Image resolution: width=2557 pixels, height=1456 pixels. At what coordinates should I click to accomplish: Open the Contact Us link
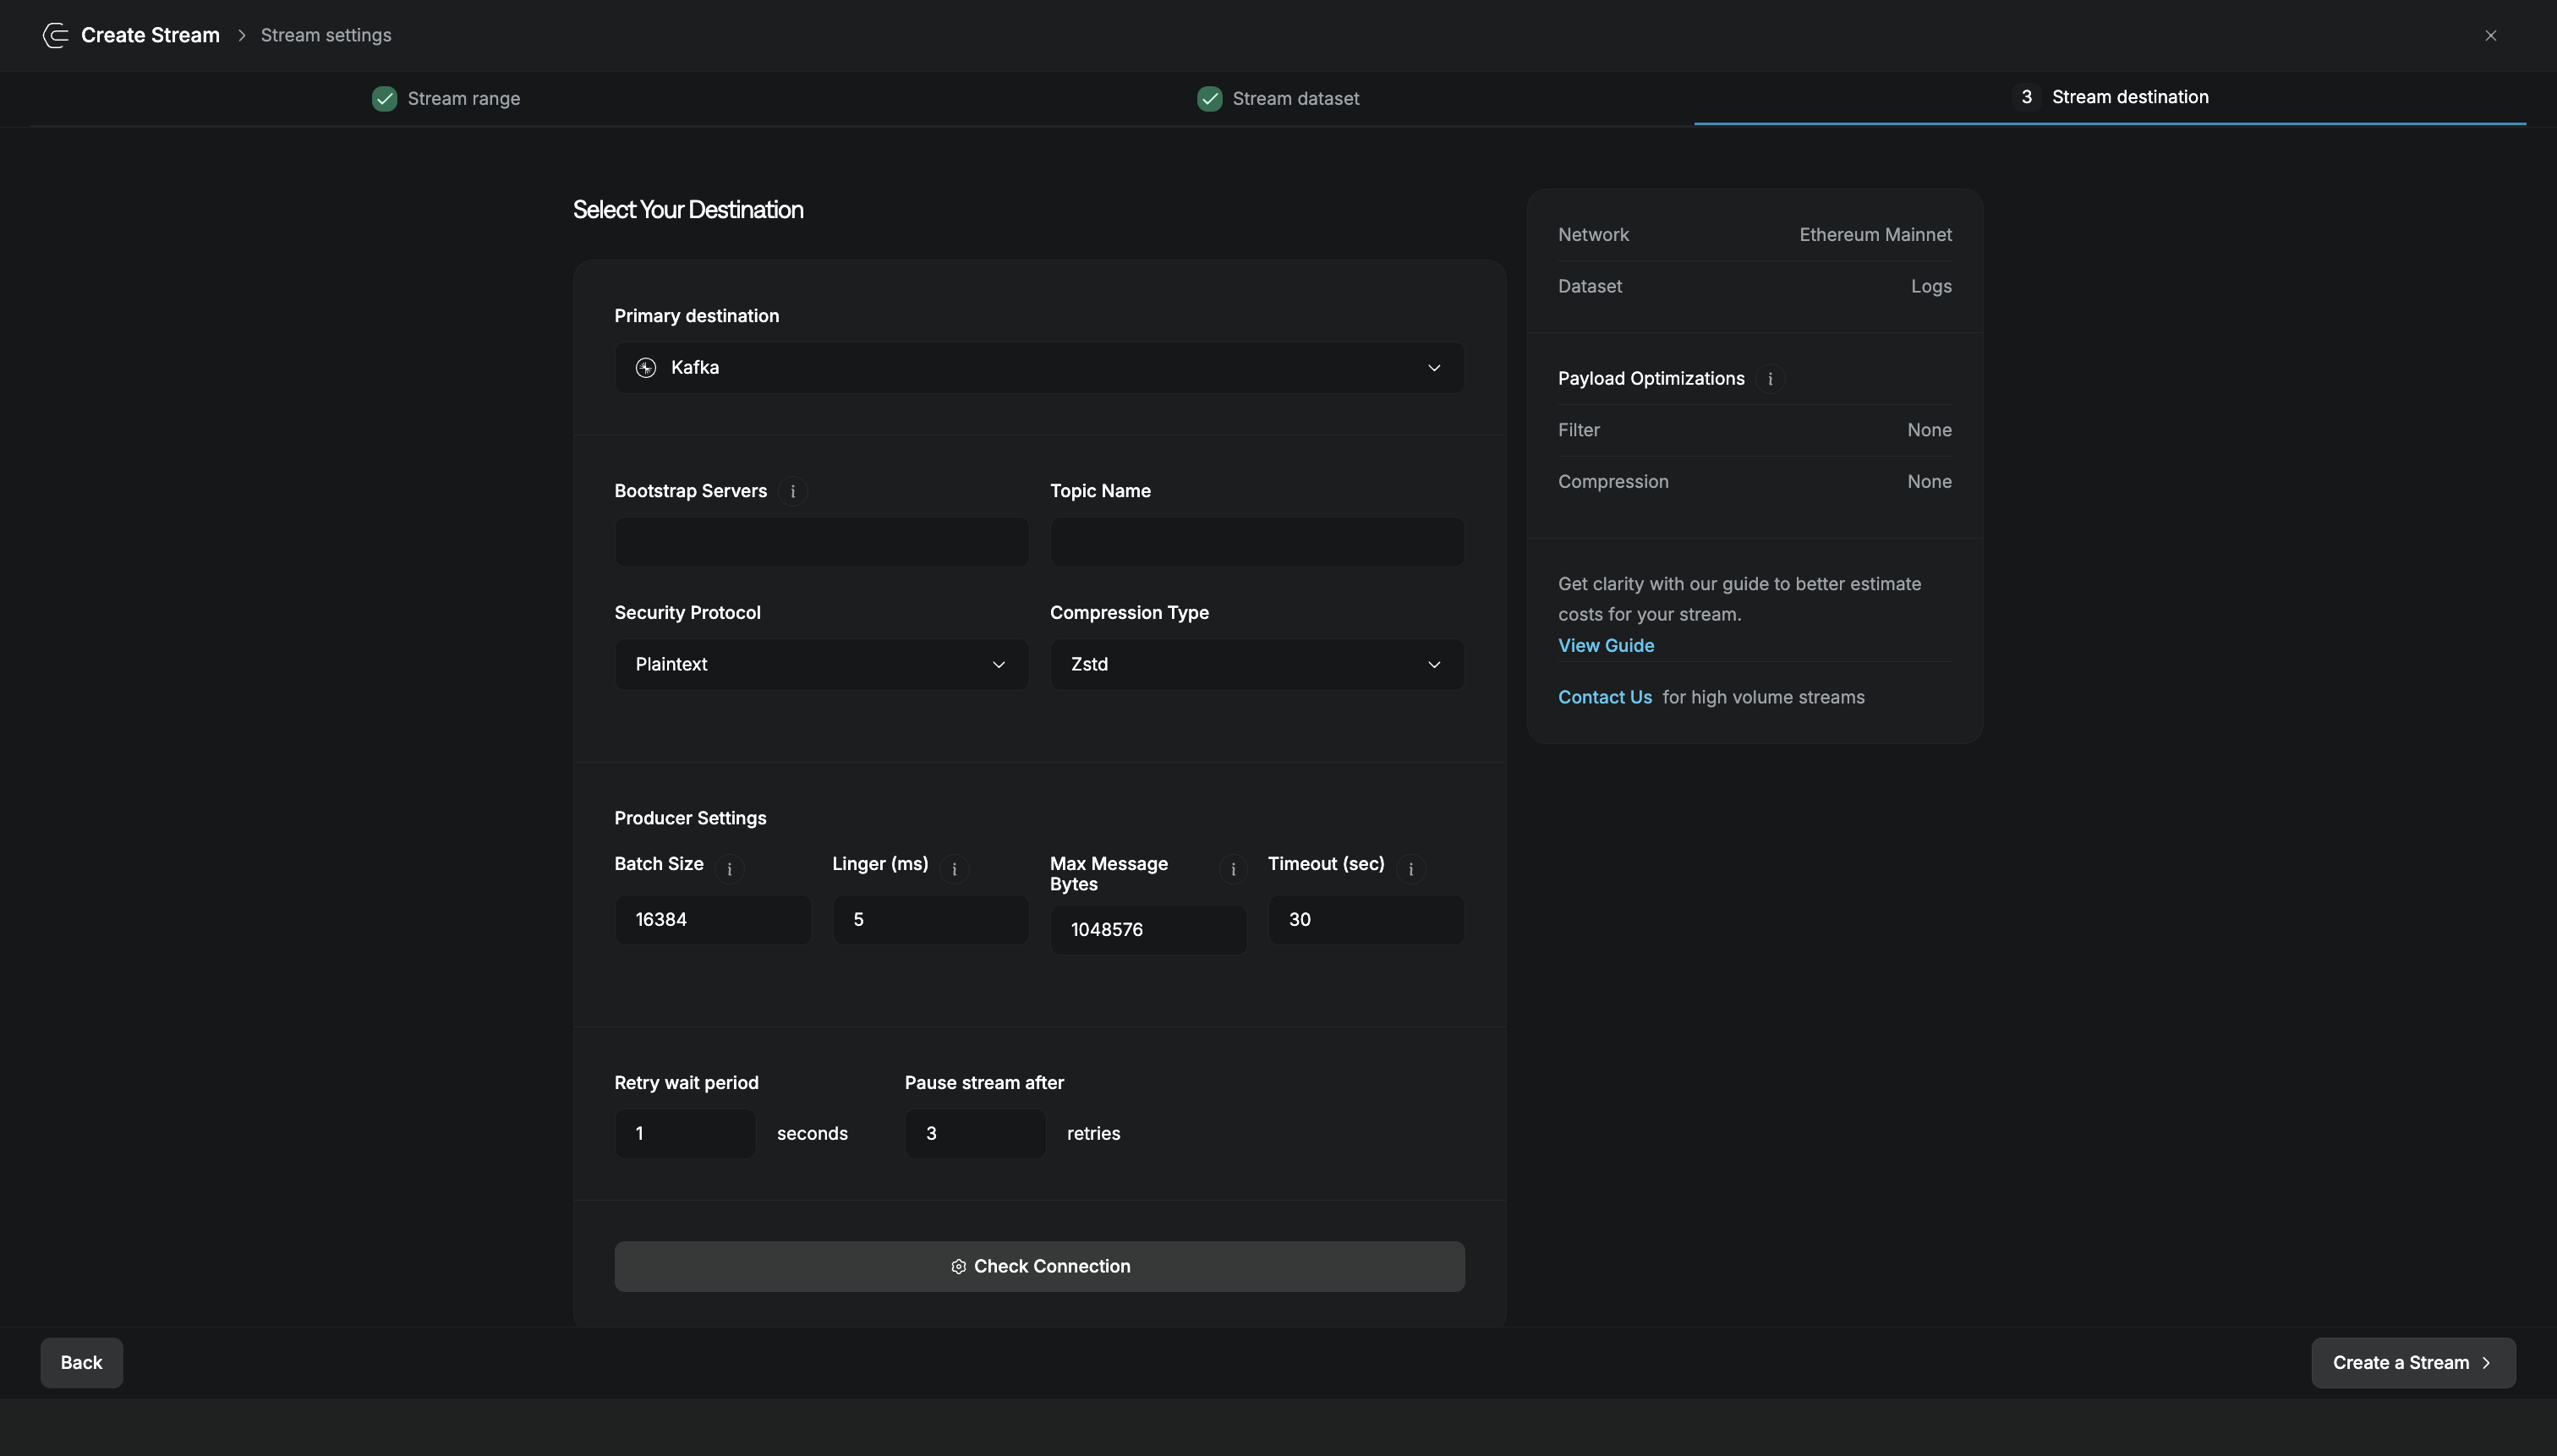[x=1604, y=697]
